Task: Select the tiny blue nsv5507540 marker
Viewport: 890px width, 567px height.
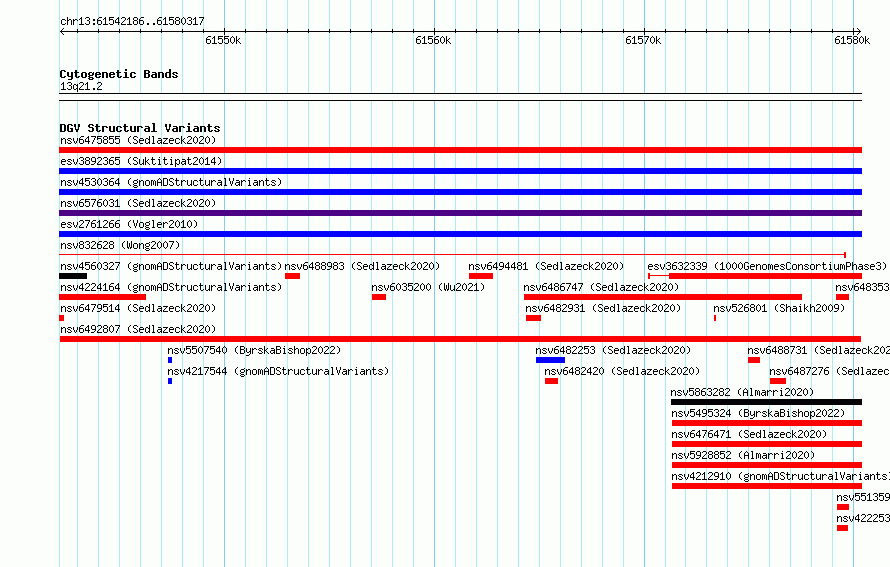Action: (x=170, y=360)
